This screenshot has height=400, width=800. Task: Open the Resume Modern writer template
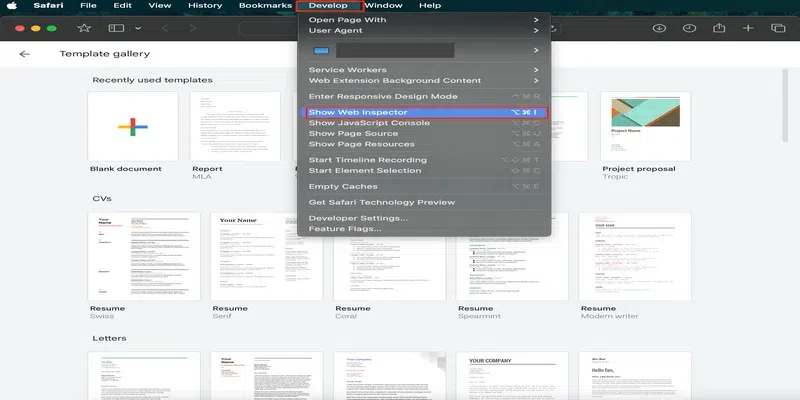(635, 257)
